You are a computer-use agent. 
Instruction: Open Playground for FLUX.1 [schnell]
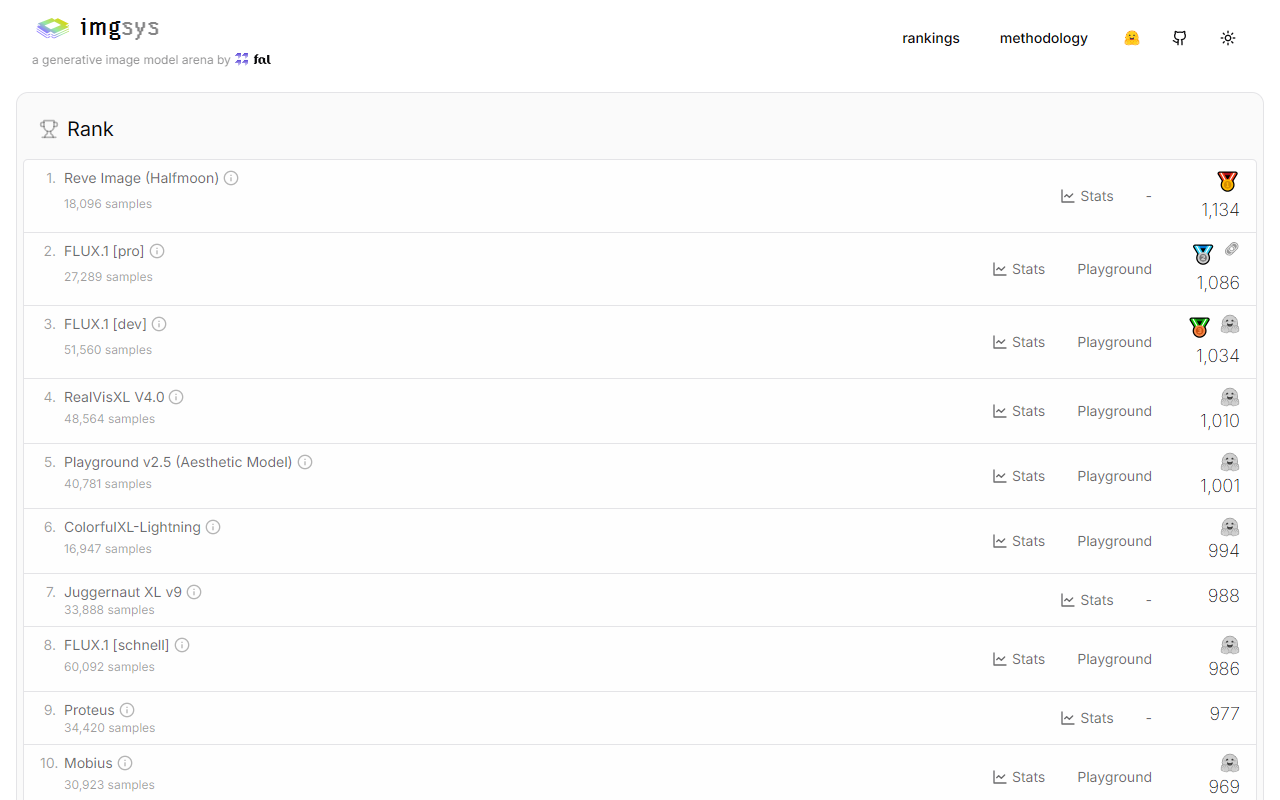click(1114, 659)
